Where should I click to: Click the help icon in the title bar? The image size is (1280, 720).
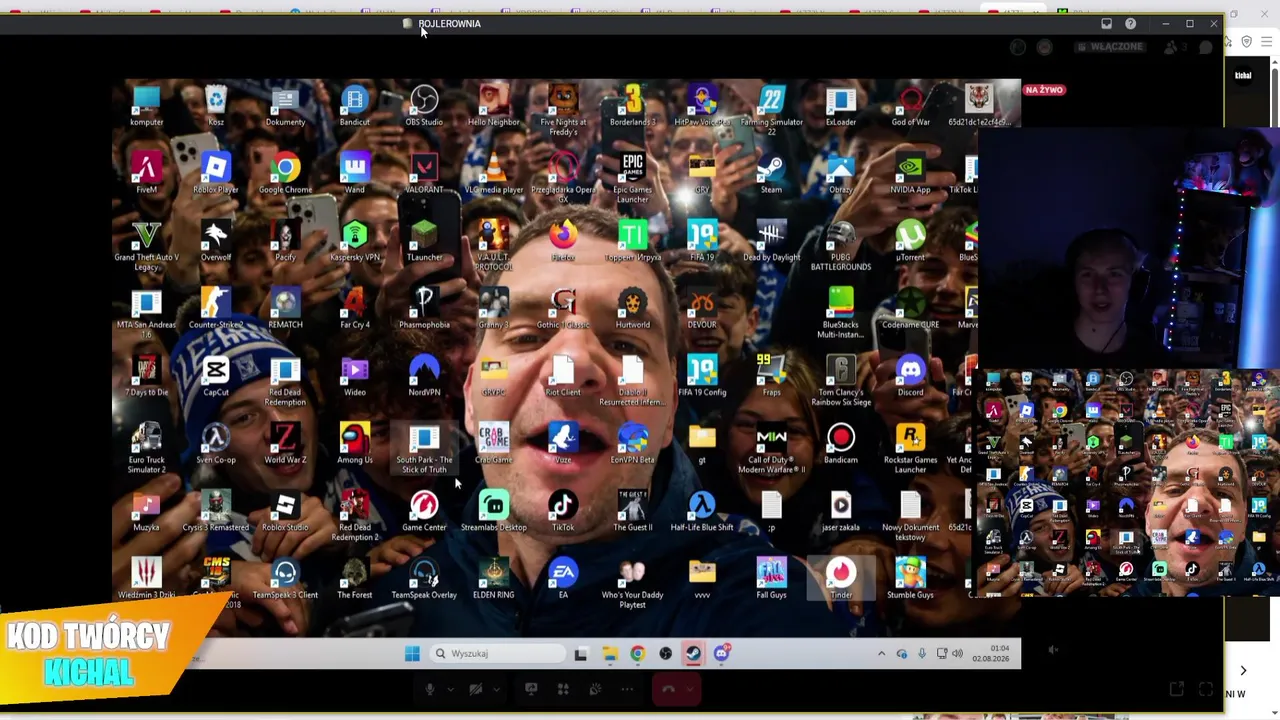point(1130,24)
